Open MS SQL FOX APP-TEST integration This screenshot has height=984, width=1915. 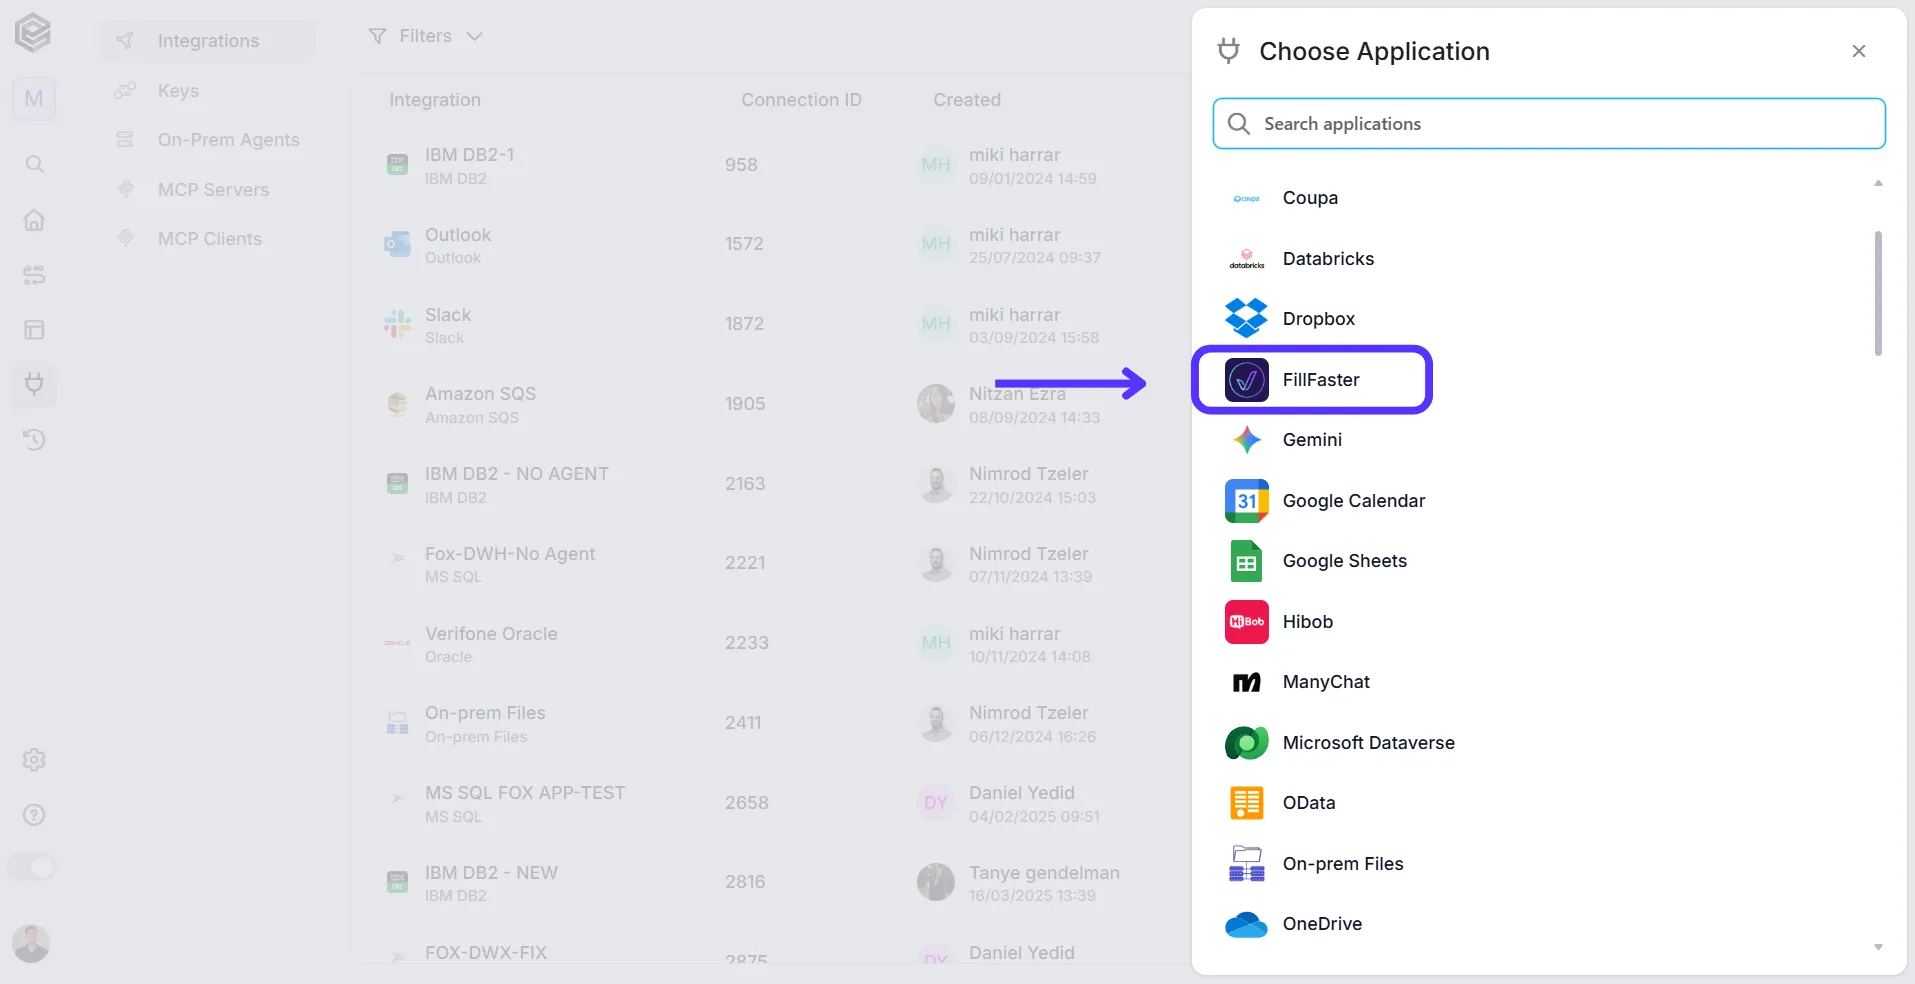point(770,803)
